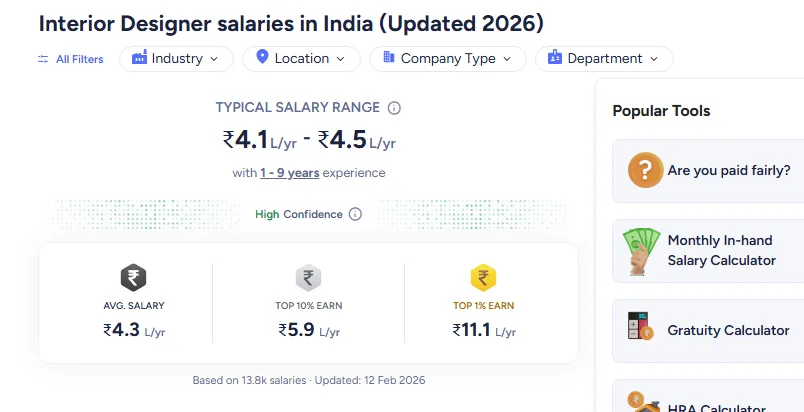
Task: Open Are you paid fairly? tool
Action: (728, 170)
